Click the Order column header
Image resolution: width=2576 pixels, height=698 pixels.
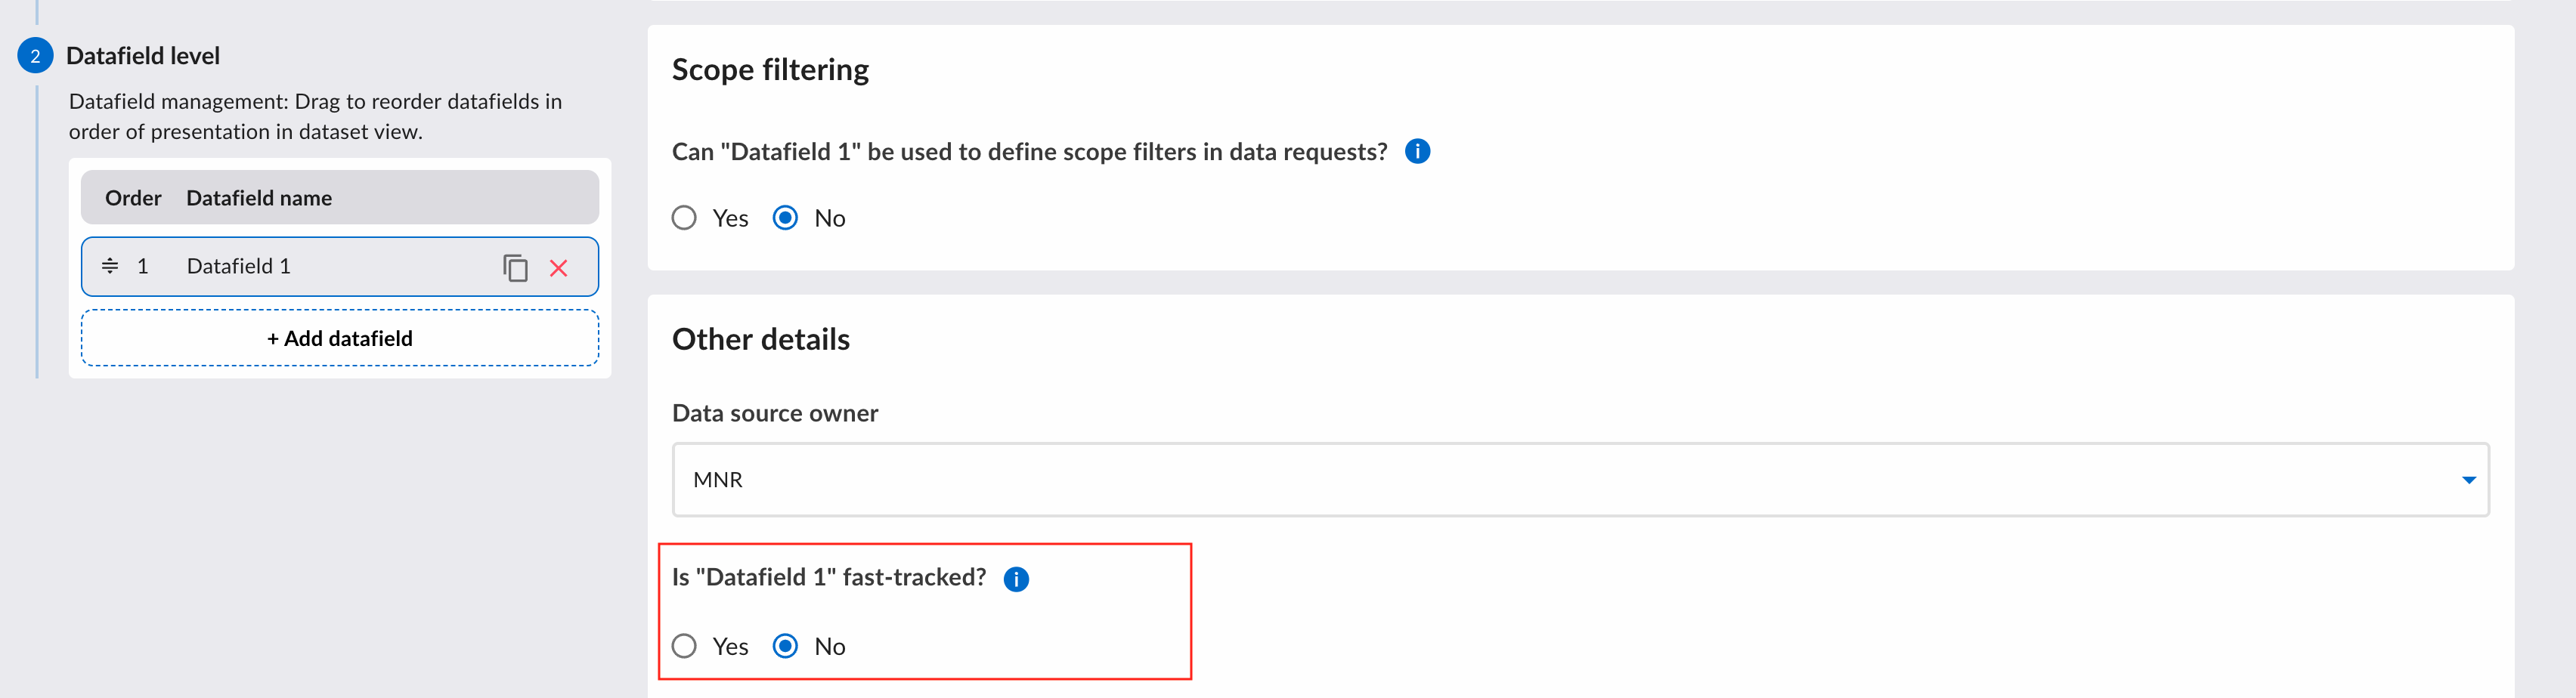pos(133,198)
